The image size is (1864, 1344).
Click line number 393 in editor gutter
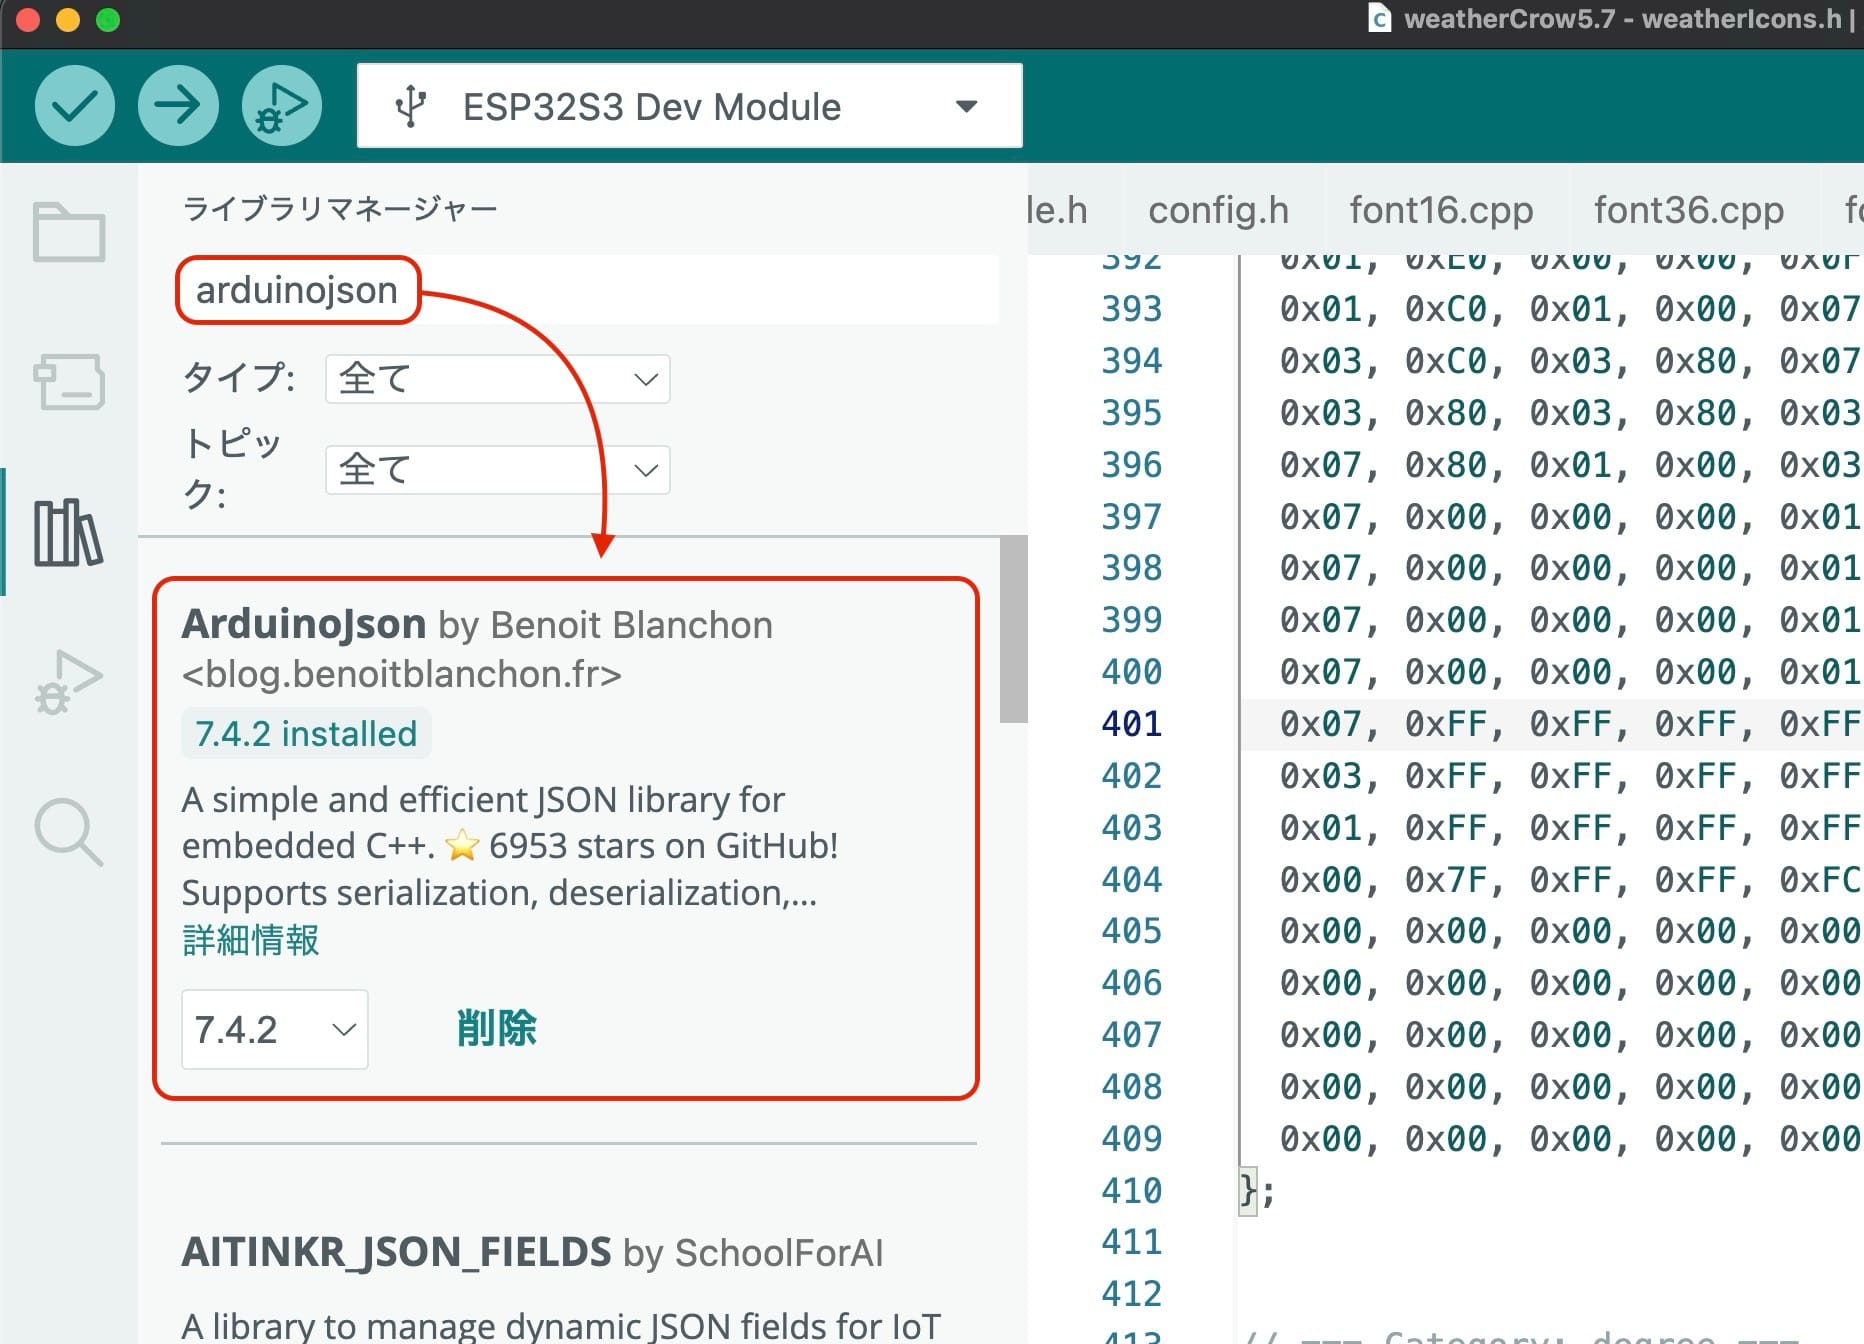tap(1131, 309)
